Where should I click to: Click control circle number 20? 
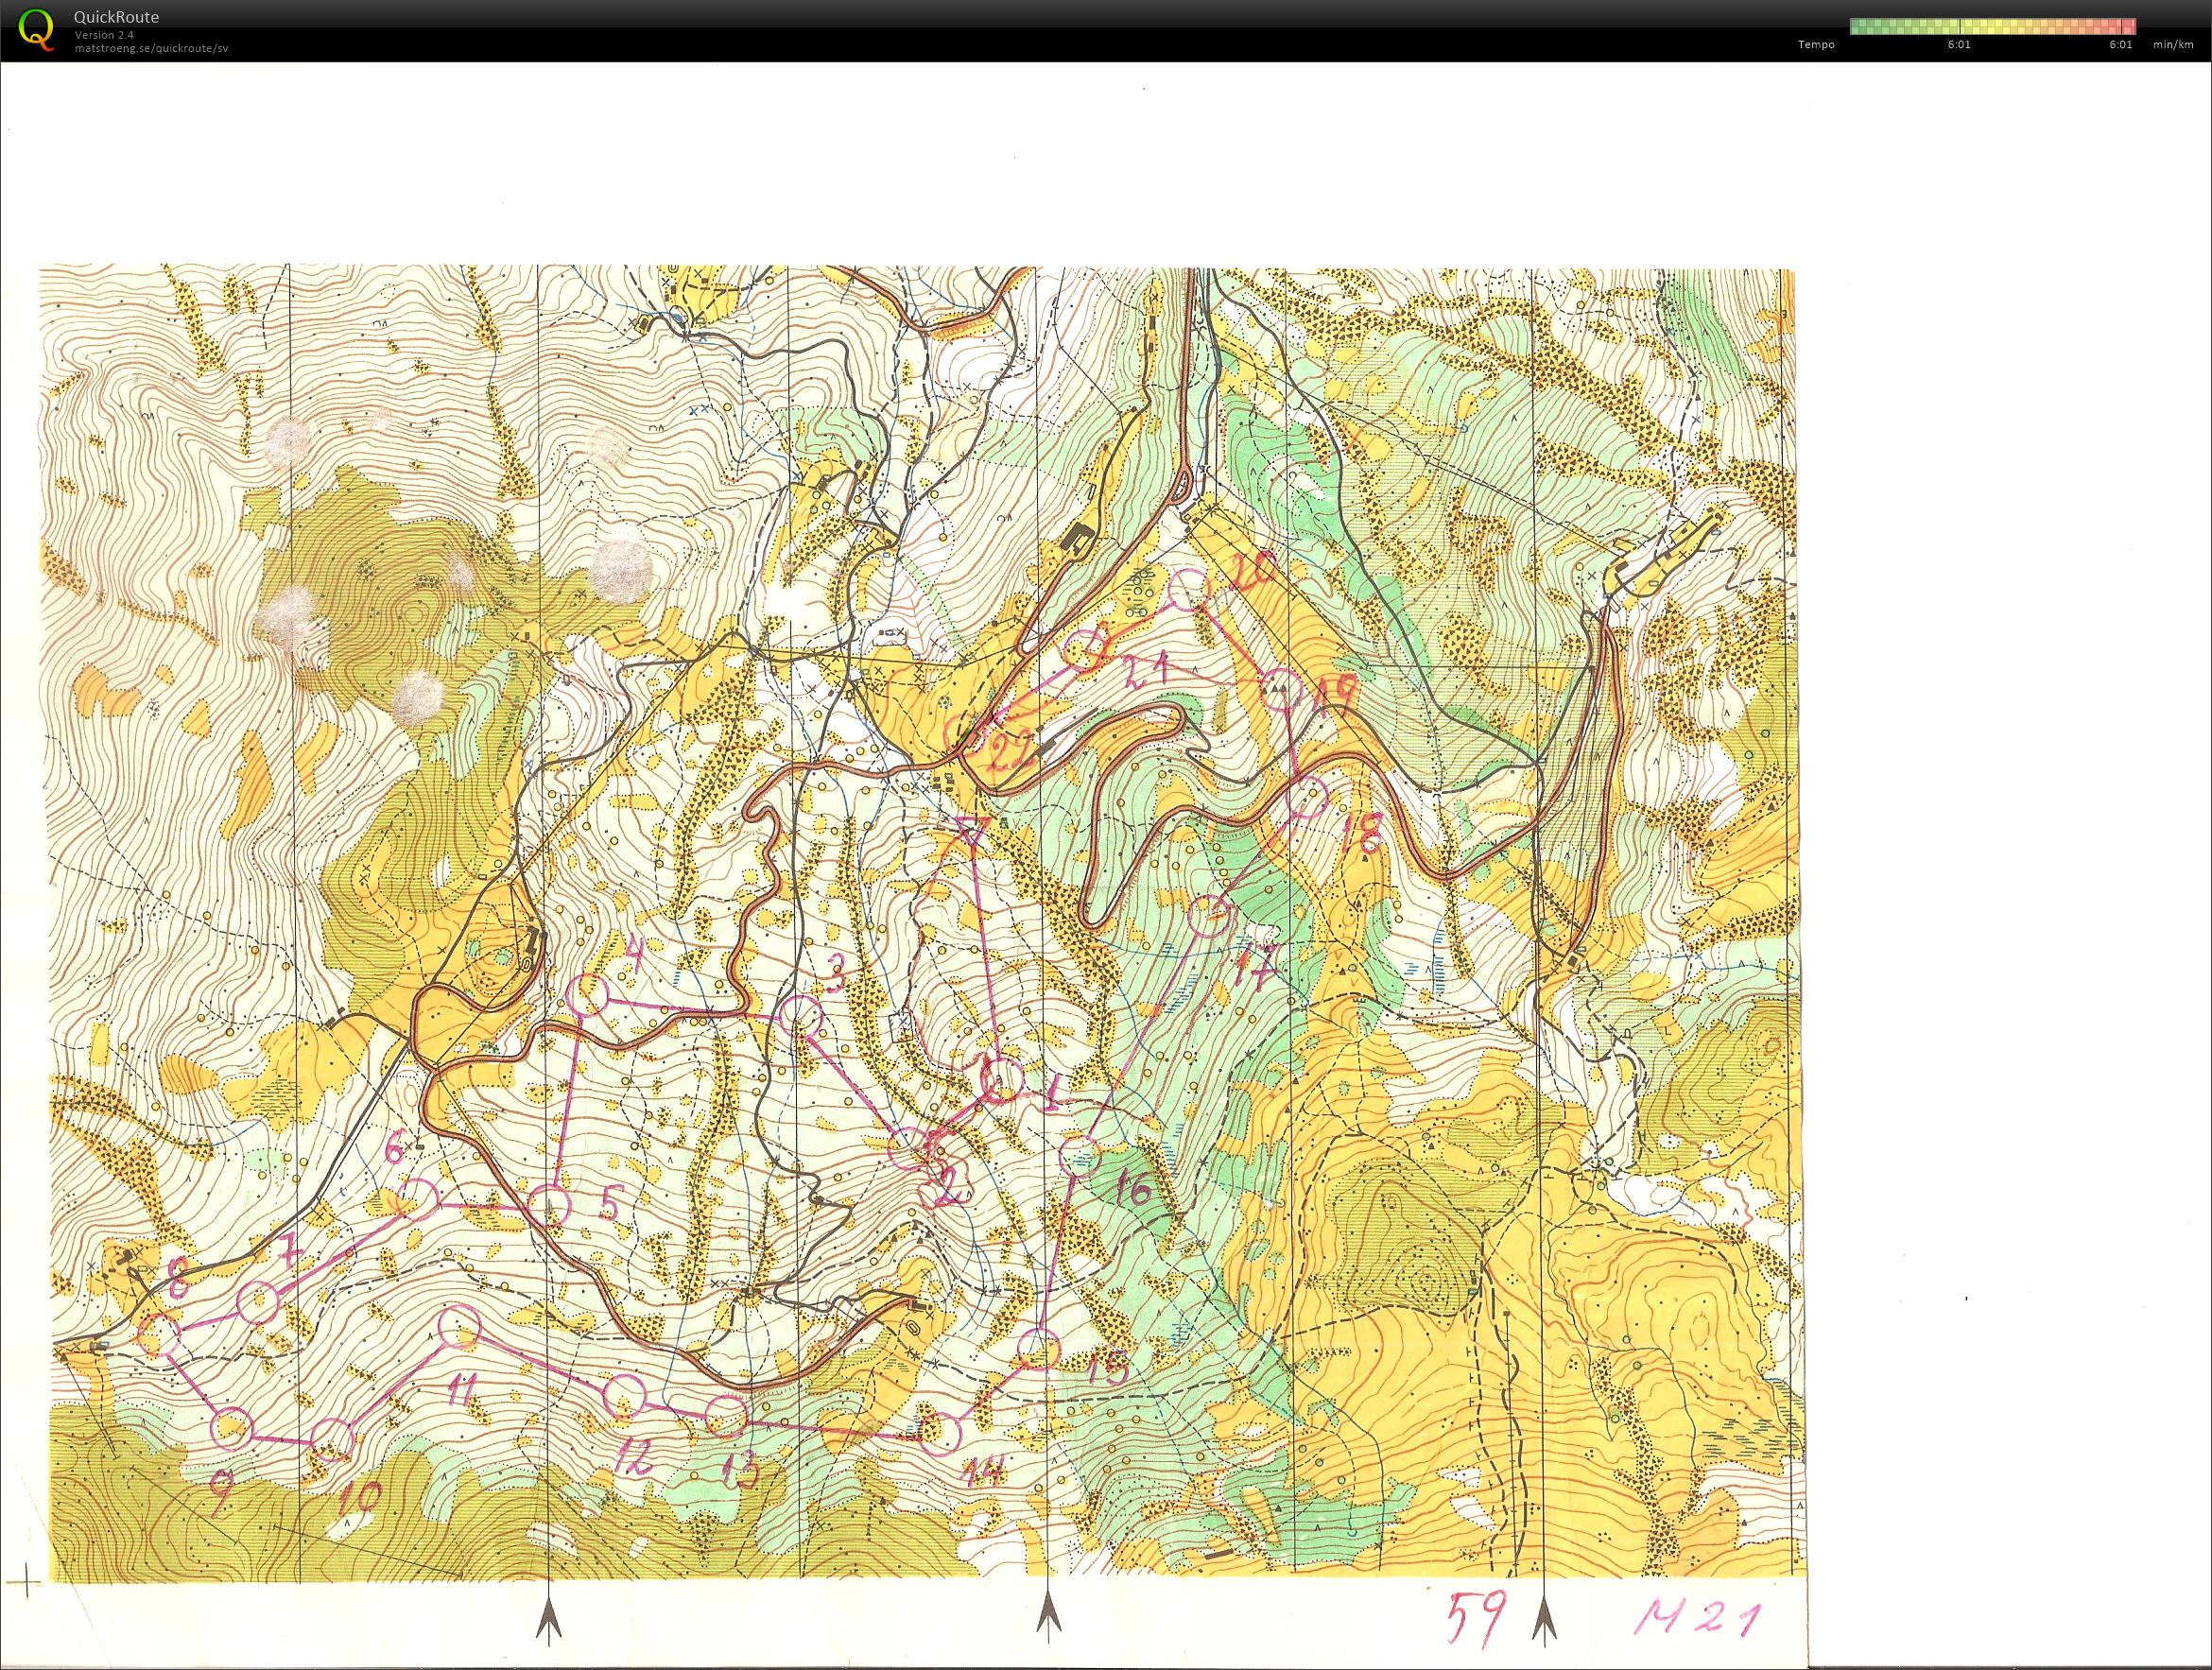pyautogui.click(x=1190, y=589)
